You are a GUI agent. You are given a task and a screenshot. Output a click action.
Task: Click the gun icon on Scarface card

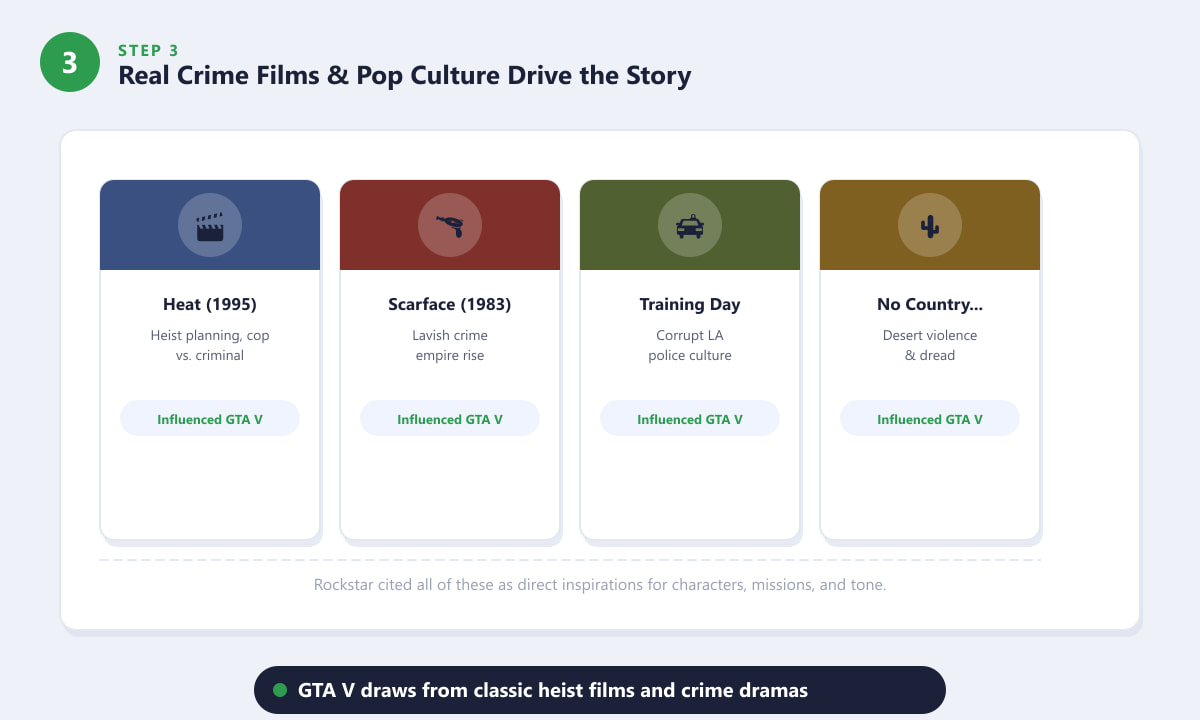450,226
